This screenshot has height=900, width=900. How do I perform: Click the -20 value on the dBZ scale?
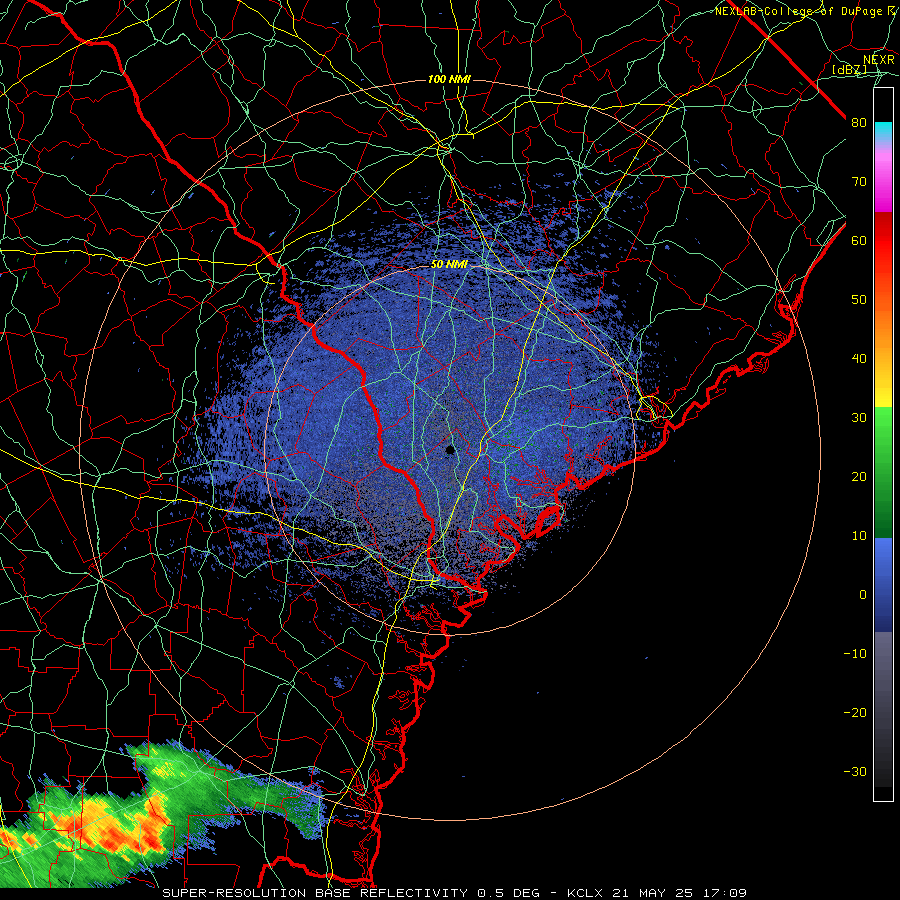pyautogui.click(x=855, y=713)
